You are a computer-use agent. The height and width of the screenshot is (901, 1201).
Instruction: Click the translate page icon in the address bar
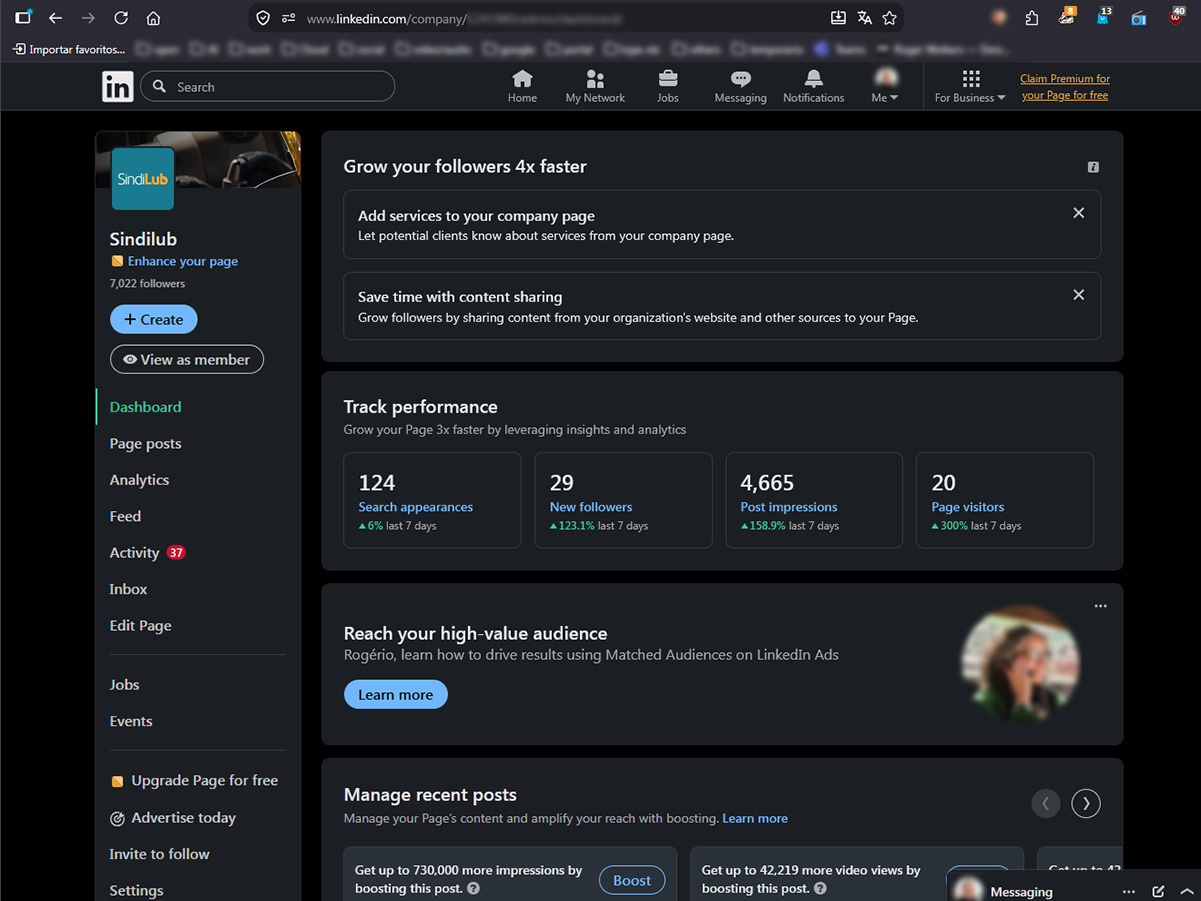point(864,18)
